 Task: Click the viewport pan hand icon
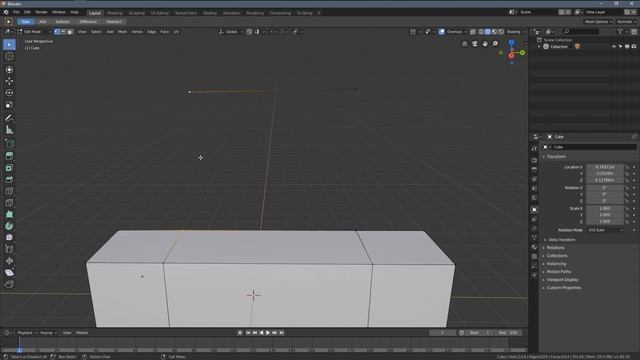click(x=485, y=44)
